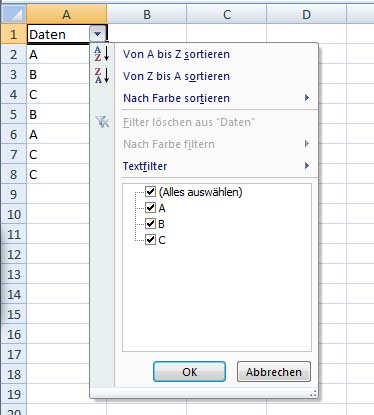The height and width of the screenshot is (415, 374).
Task: Close the Daten filter dropdown arrow
Action: point(98,34)
